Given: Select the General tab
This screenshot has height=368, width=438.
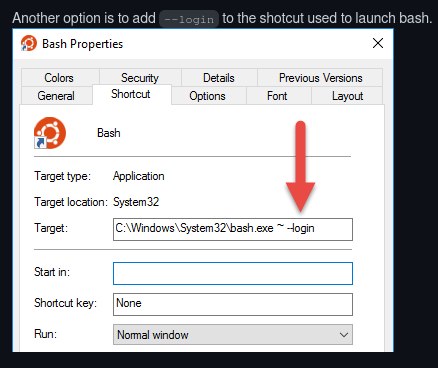Looking at the screenshot, I should coord(56,96).
